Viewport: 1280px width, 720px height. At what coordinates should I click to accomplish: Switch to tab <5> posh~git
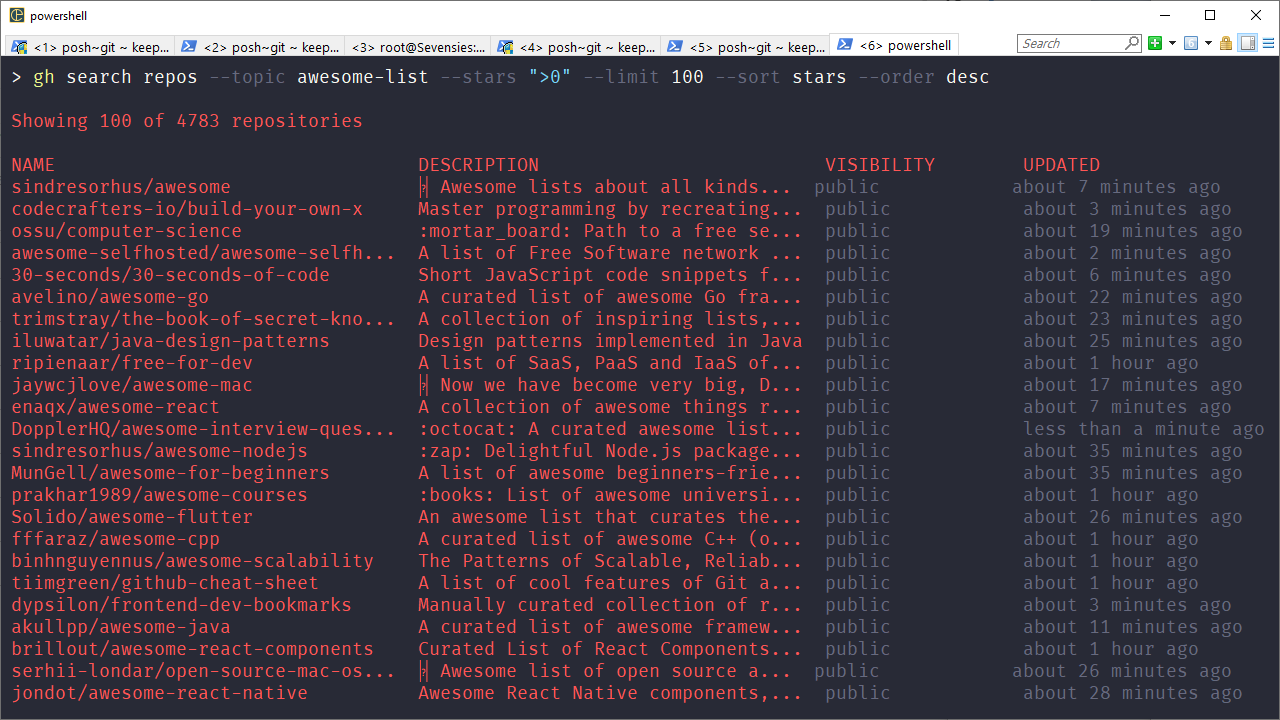coord(745,46)
